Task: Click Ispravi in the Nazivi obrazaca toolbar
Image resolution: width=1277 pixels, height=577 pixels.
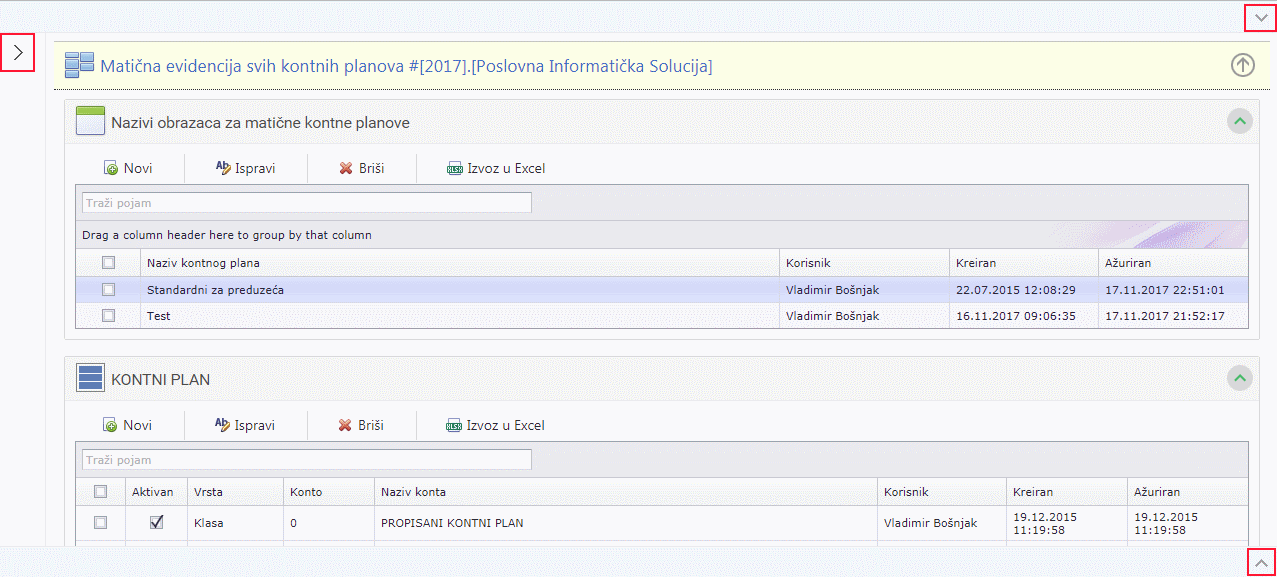Action: [x=245, y=168]
